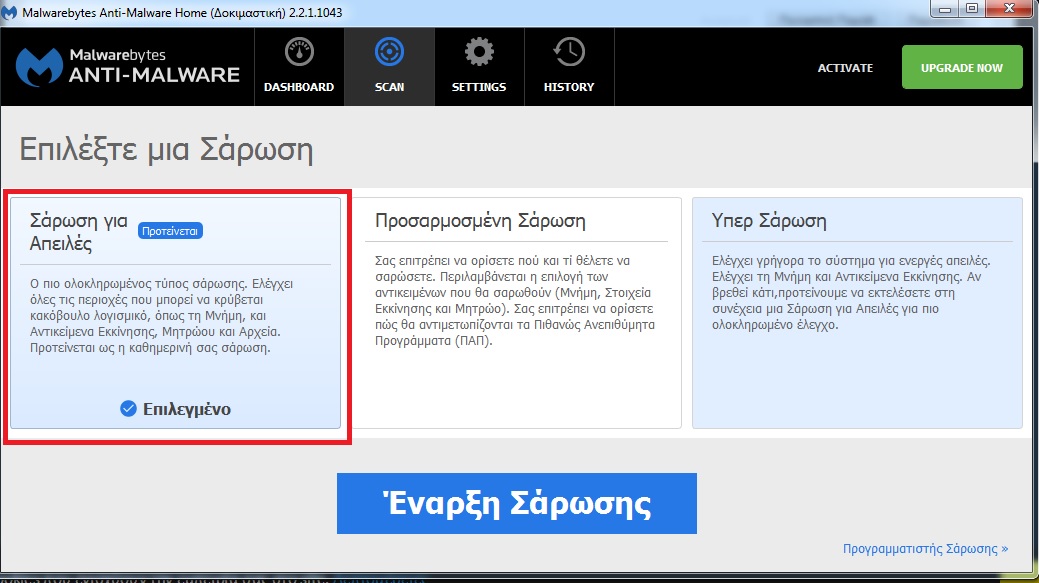Open the Dashboard gauge icon

pyautogui.click(x=299, y=52)
